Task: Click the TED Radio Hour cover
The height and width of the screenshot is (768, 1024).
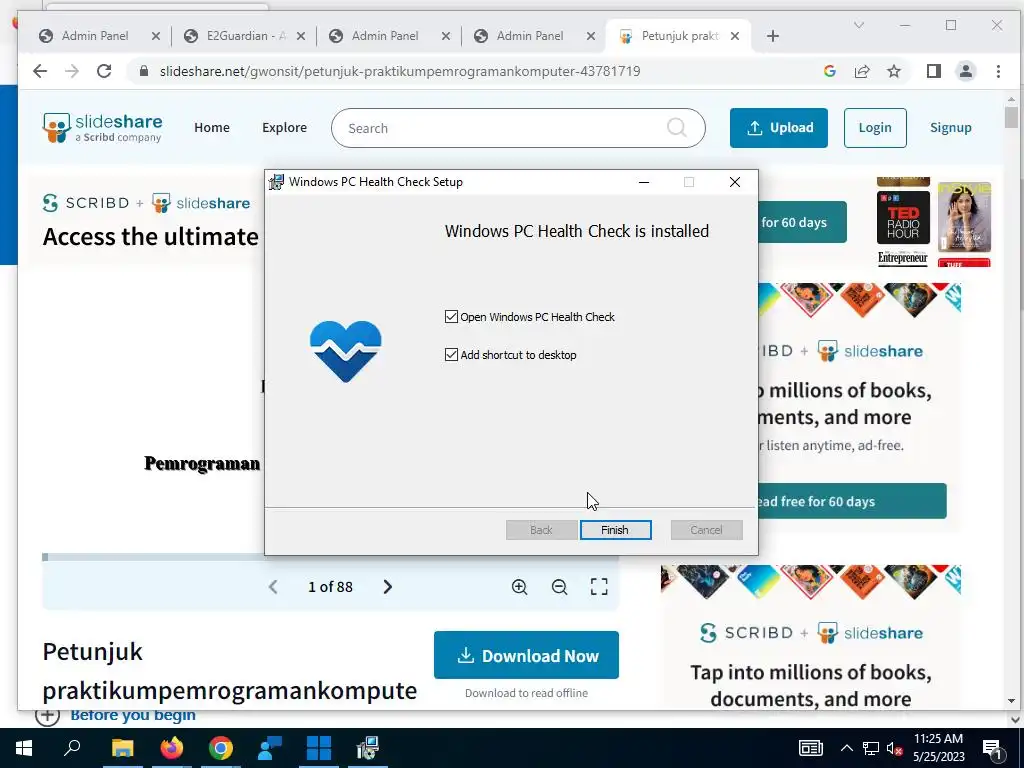Action: tap(903, 217)
